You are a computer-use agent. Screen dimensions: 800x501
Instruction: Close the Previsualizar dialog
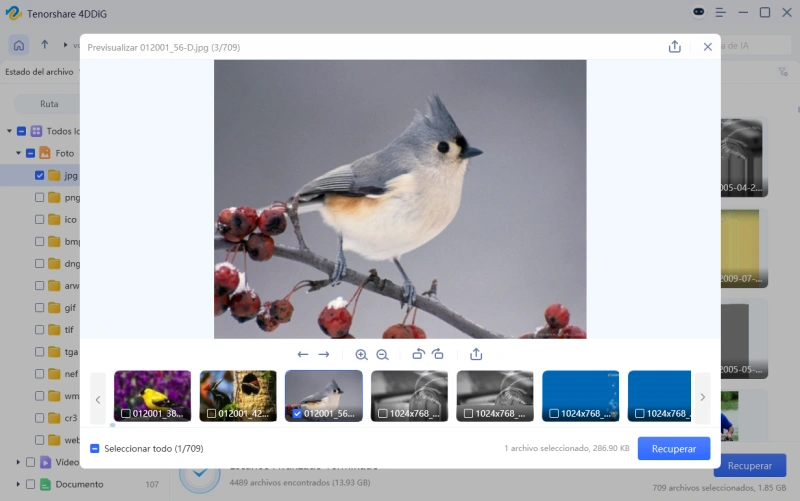[x=708, y=47]
